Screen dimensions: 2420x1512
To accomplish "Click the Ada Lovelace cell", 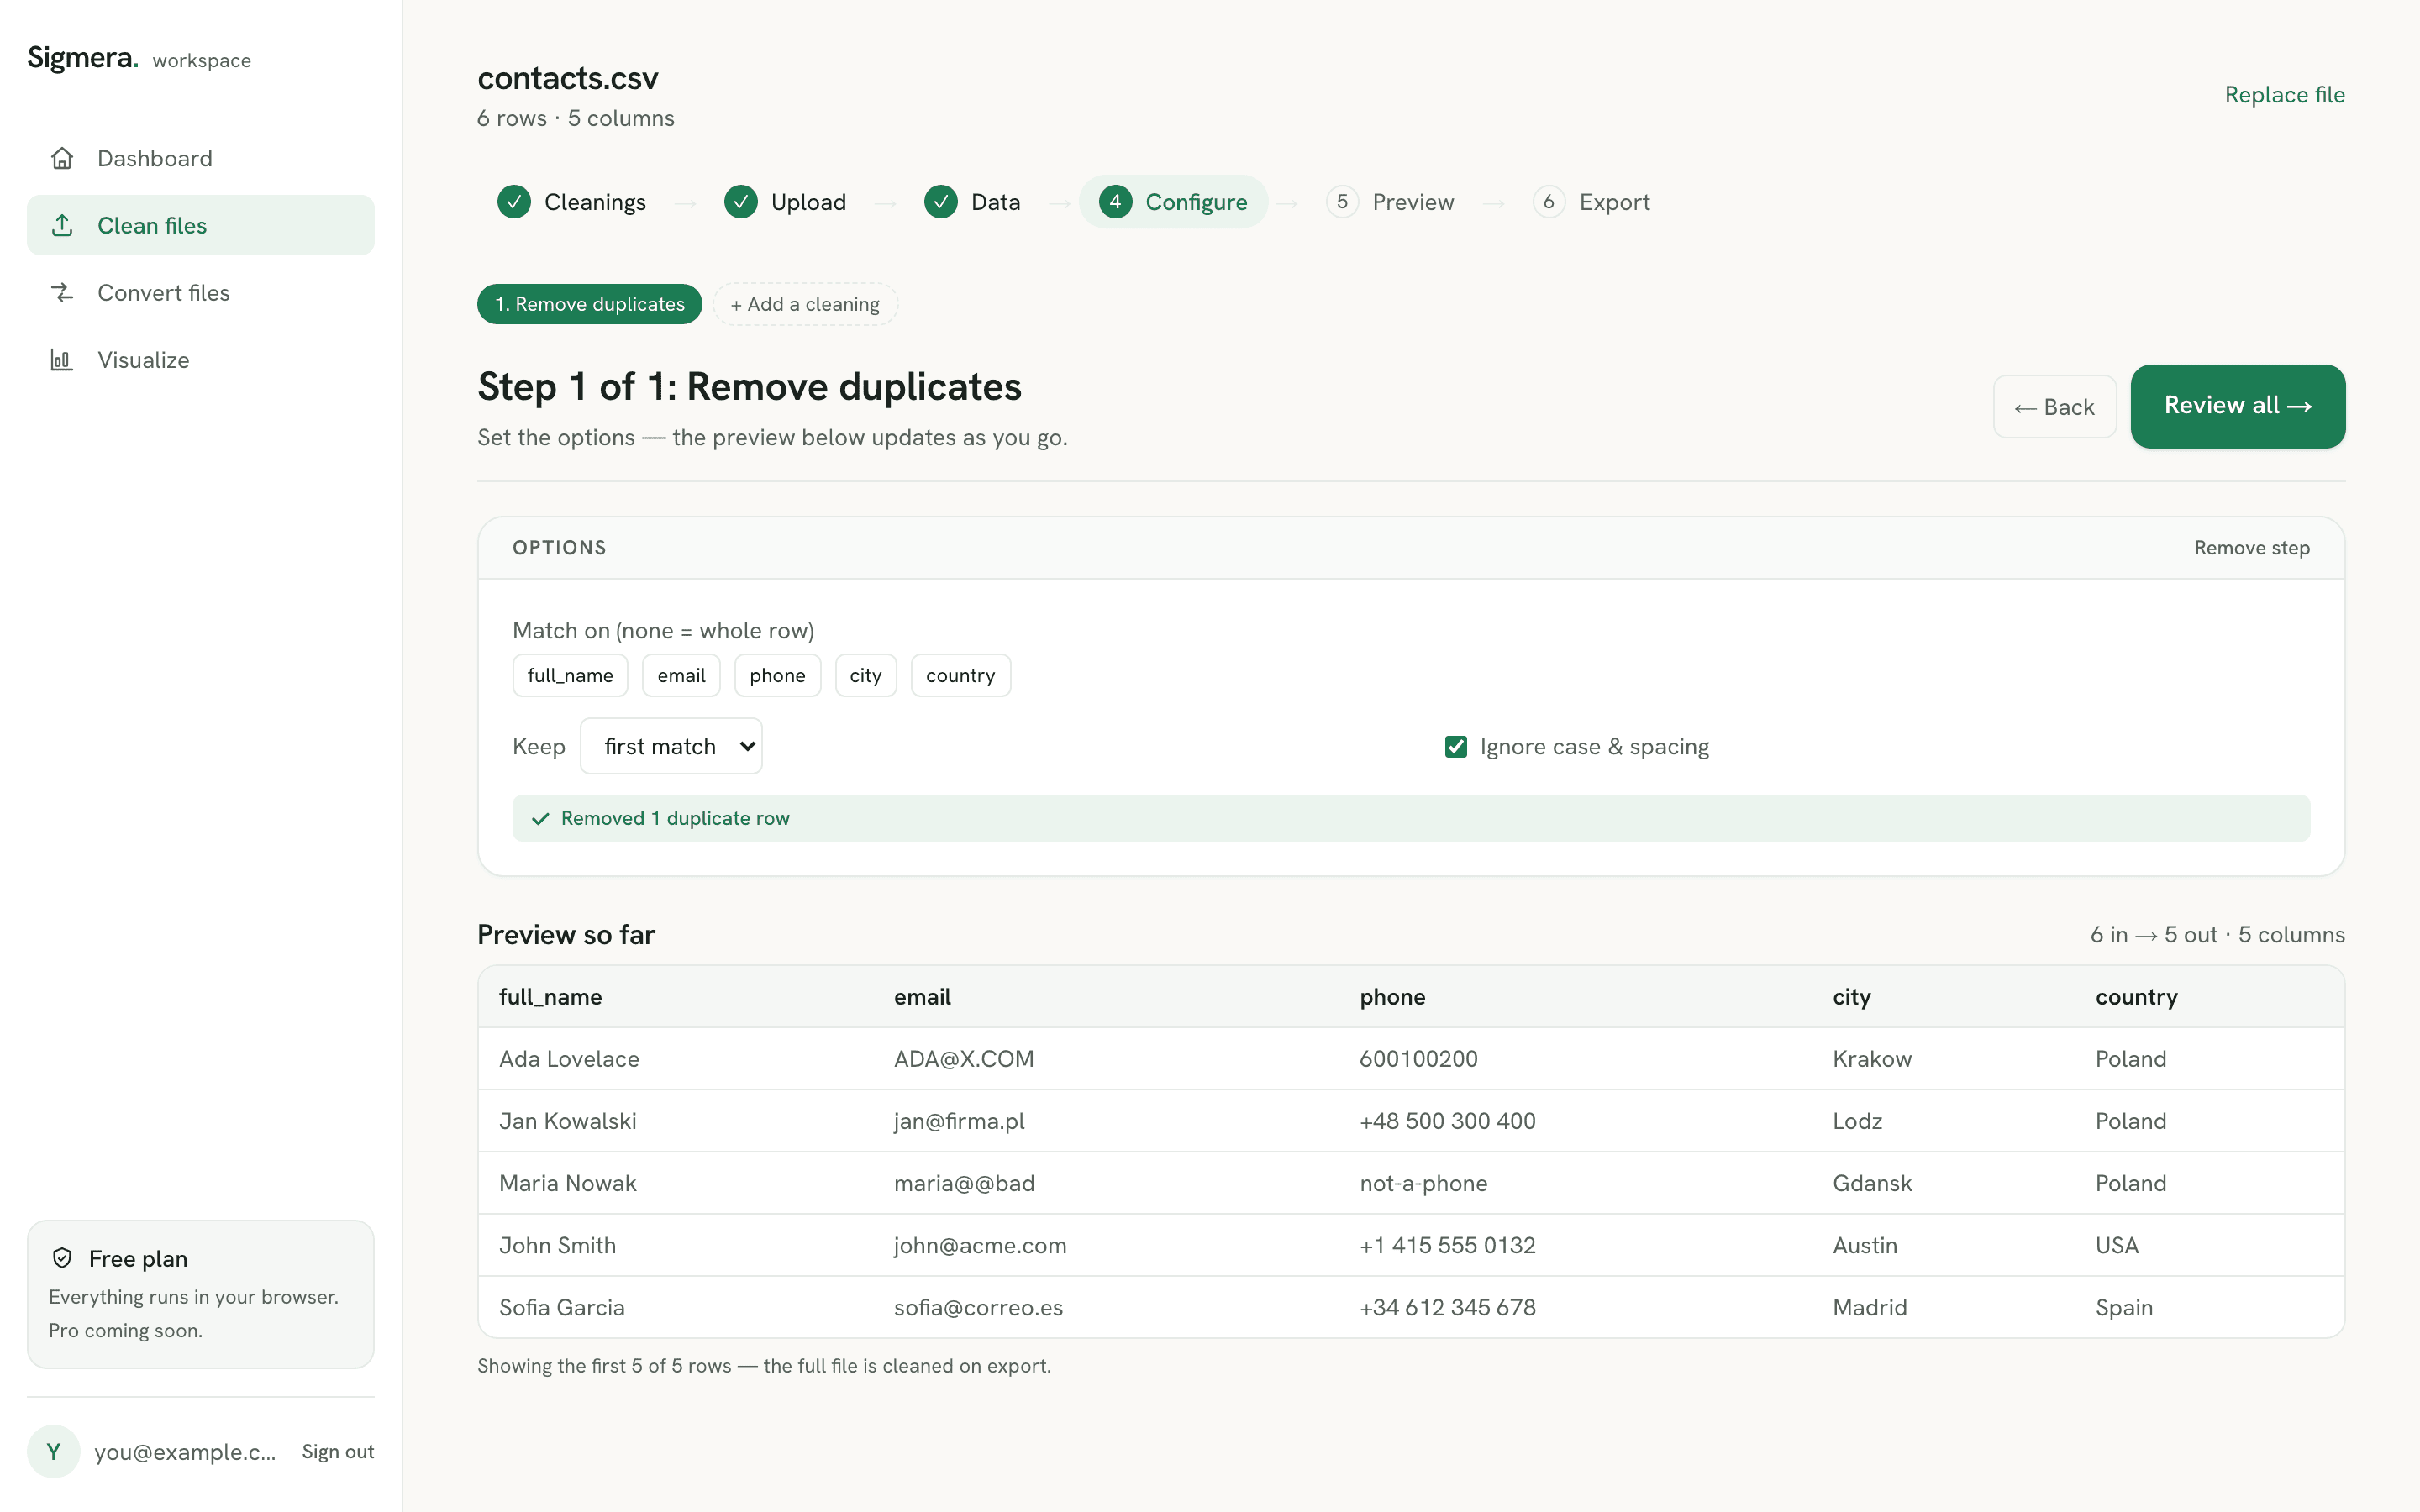I will pyautogui.click(x=569, y=1058).
